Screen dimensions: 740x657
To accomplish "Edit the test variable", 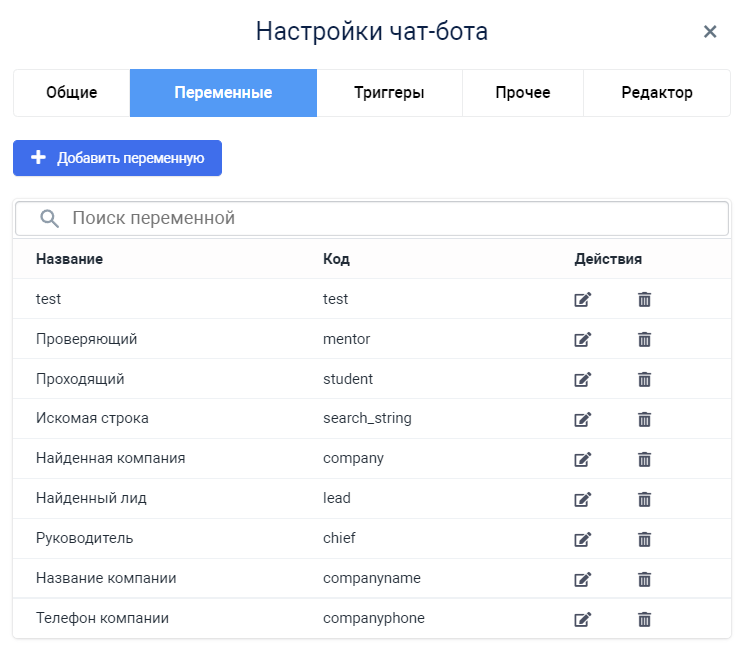I will [x=583, y=299].
